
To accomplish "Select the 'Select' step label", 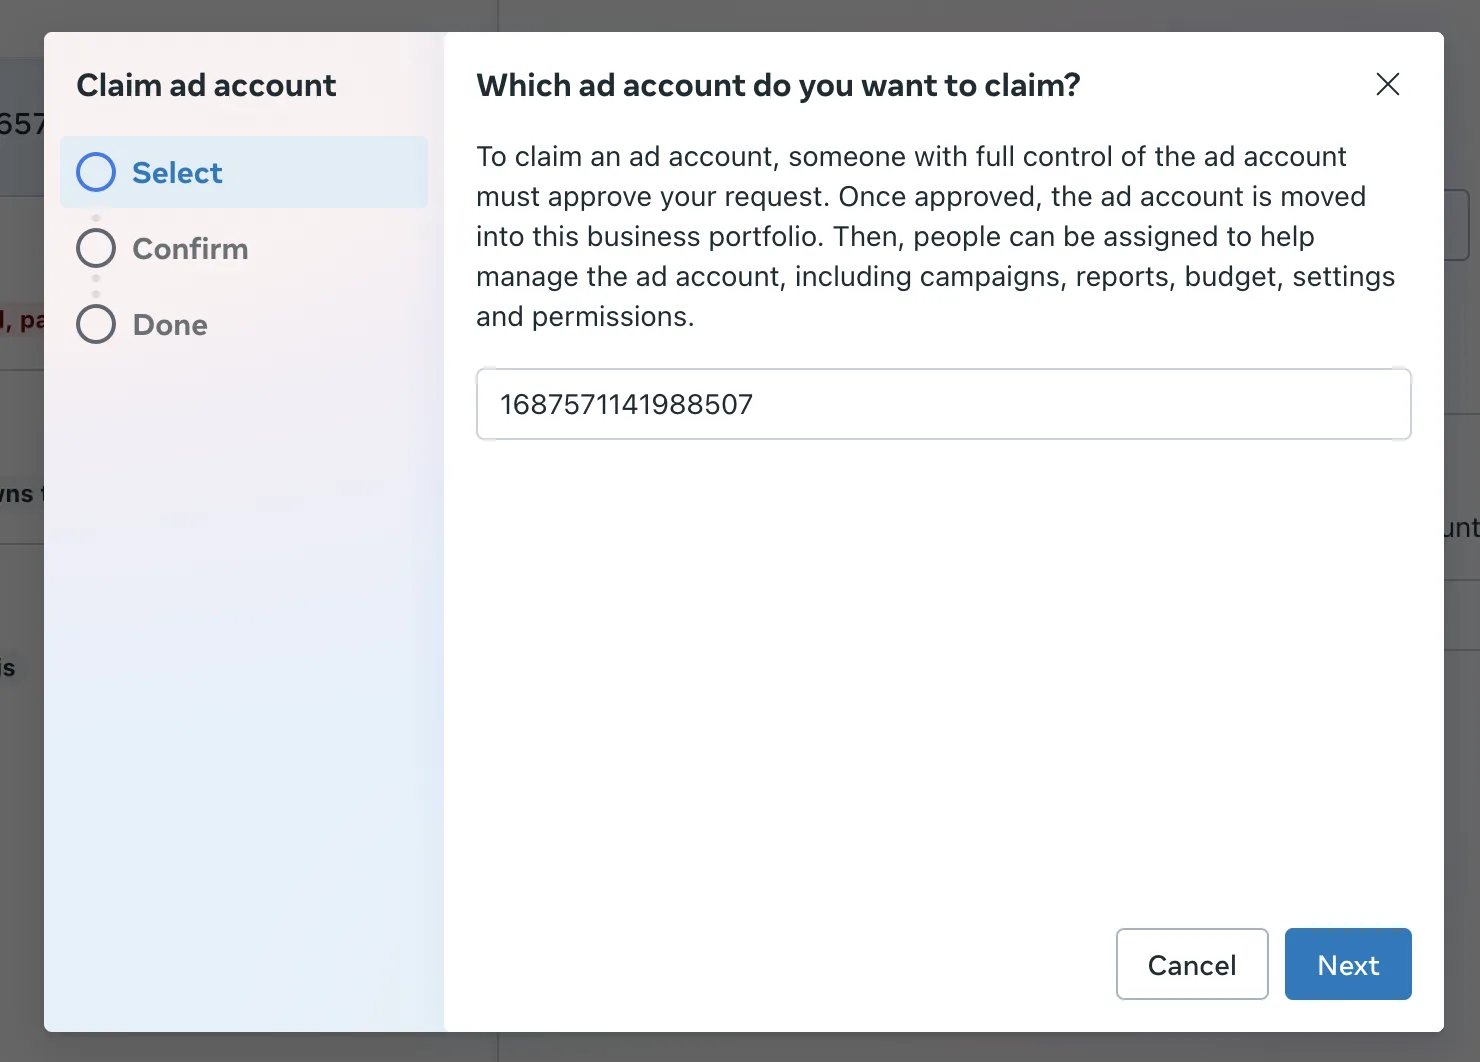I will coord(177,173).
